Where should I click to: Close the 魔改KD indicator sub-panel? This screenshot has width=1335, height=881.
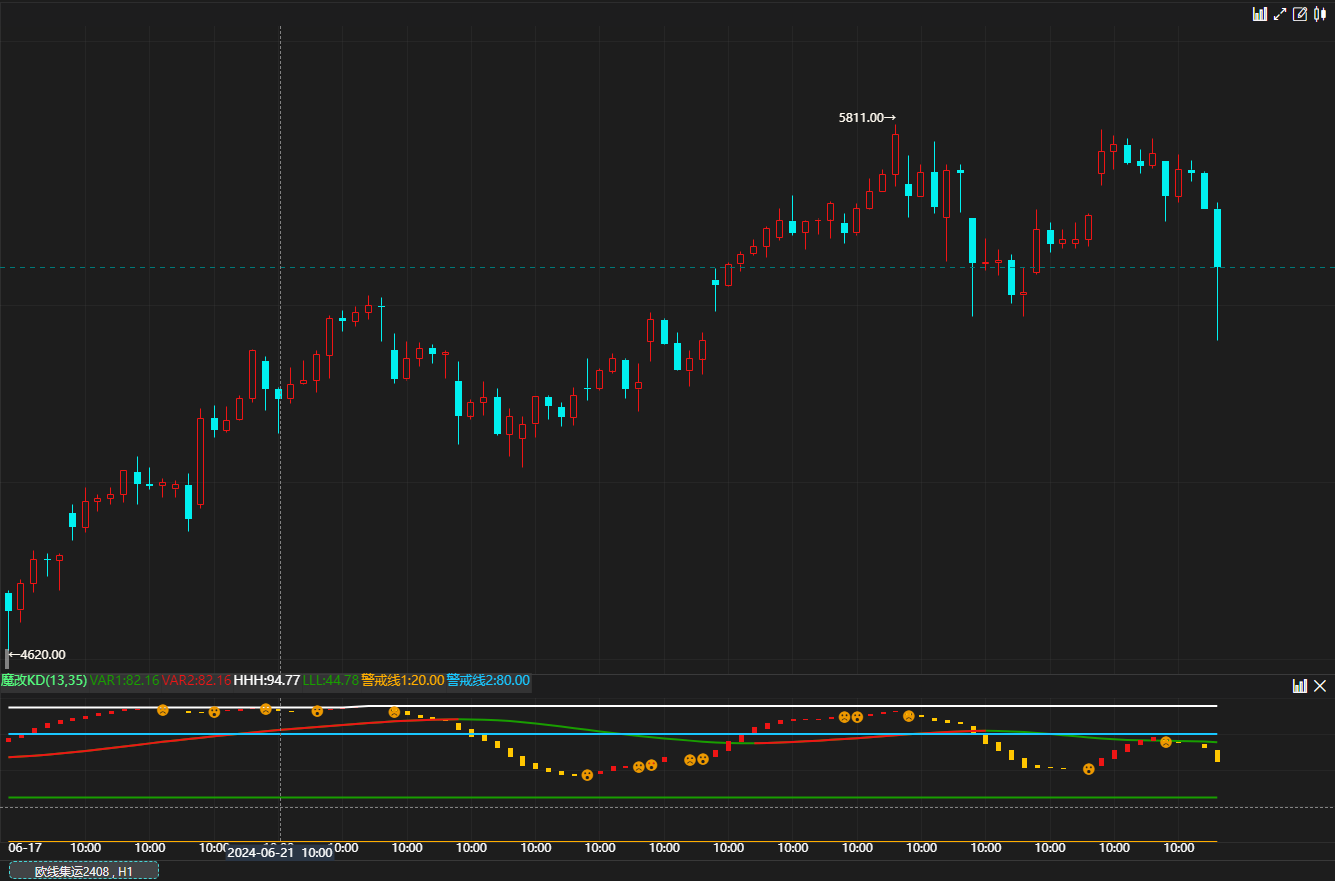(x=1320, y=686)
